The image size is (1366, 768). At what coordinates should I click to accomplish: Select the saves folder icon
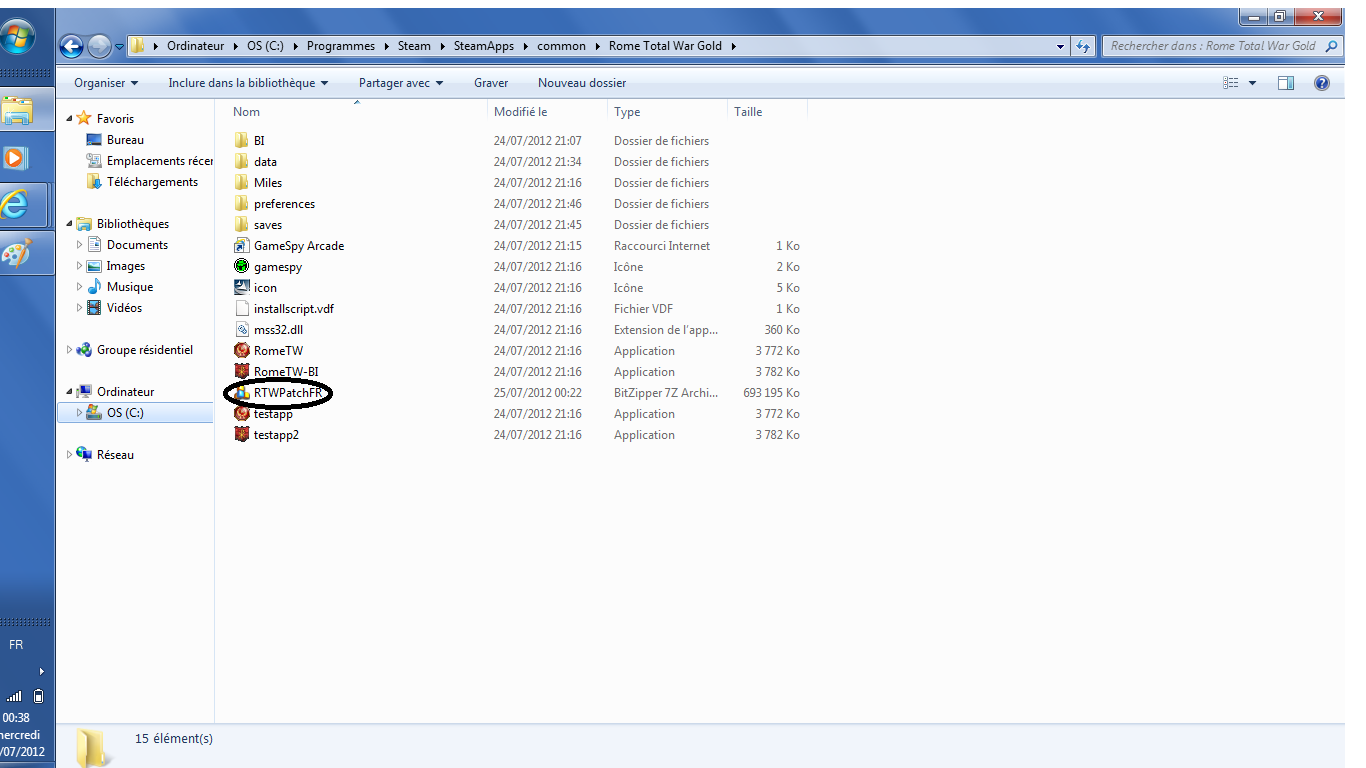pos(241,225)
